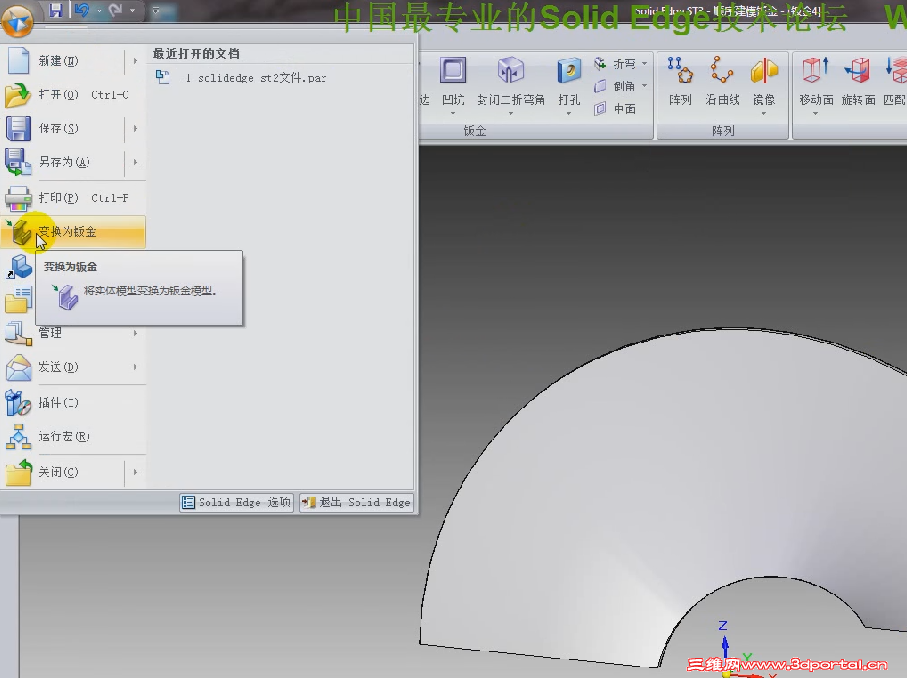Open the 移动面 dropdown arrow
The width and height of the screenshot is (907, 678).
coord(816,113)
